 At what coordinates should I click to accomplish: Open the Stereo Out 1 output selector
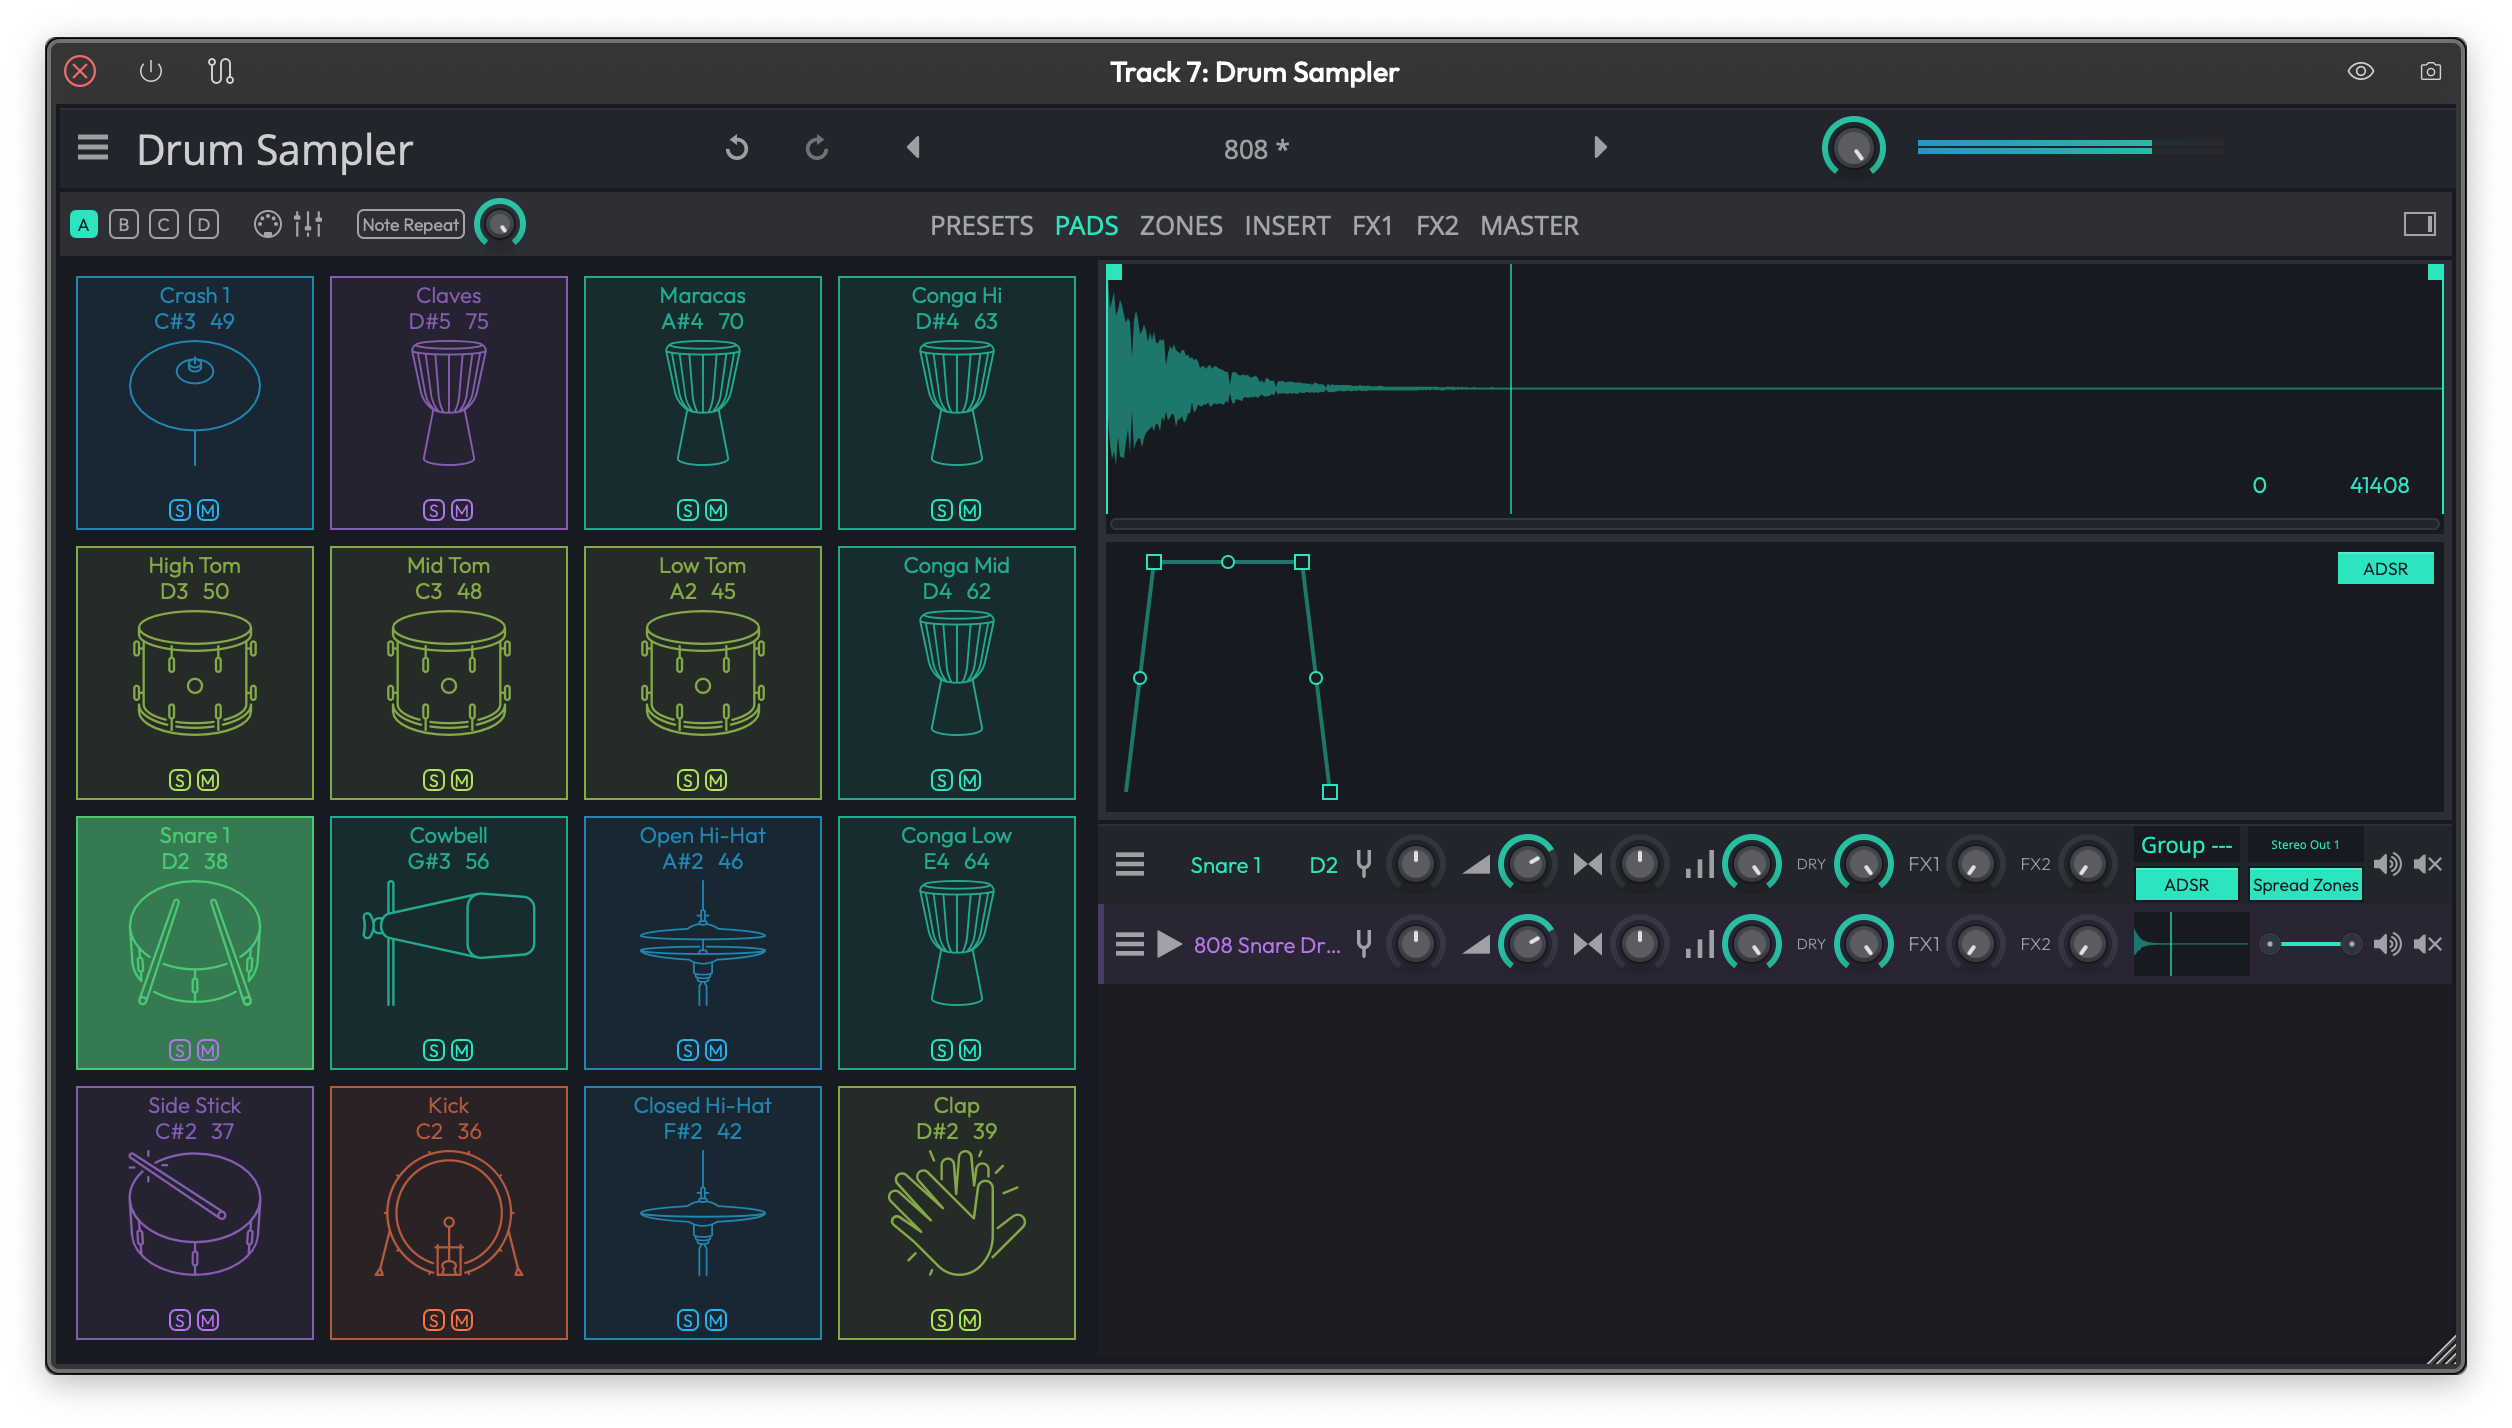2305,845
